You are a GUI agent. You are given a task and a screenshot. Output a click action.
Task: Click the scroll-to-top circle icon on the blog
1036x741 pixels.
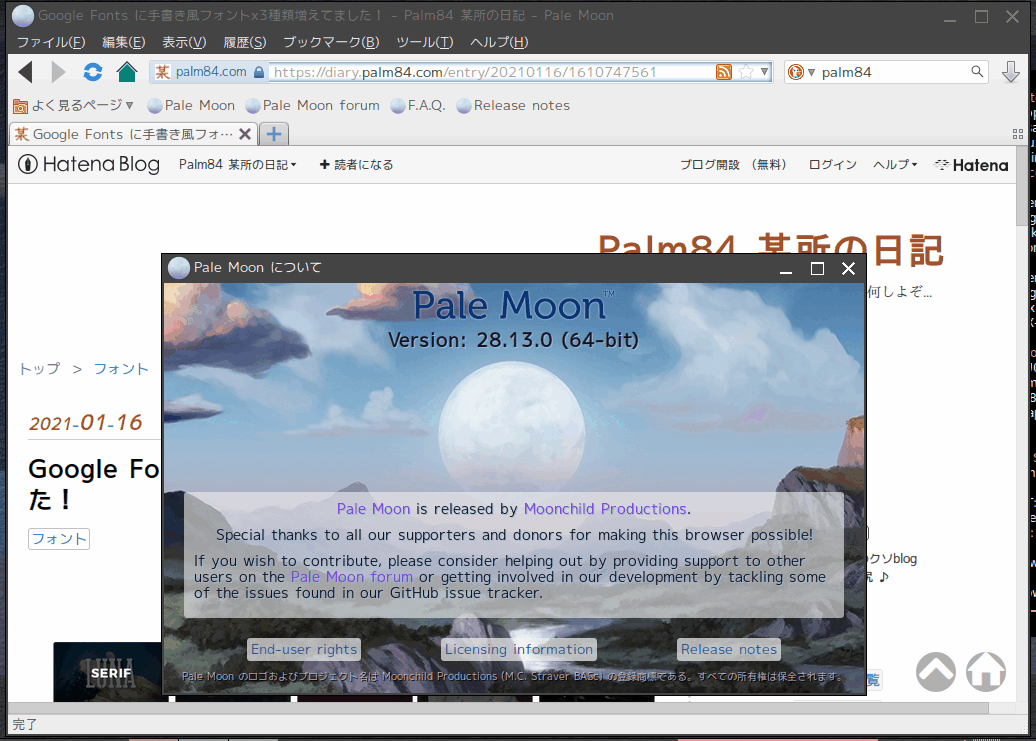tap(936, 673)
